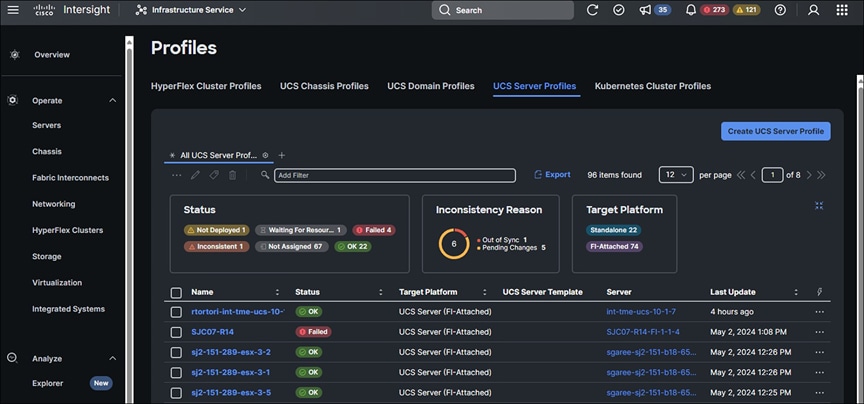
Task: Go to the next page arrow
Action: [x=809, y=175]
